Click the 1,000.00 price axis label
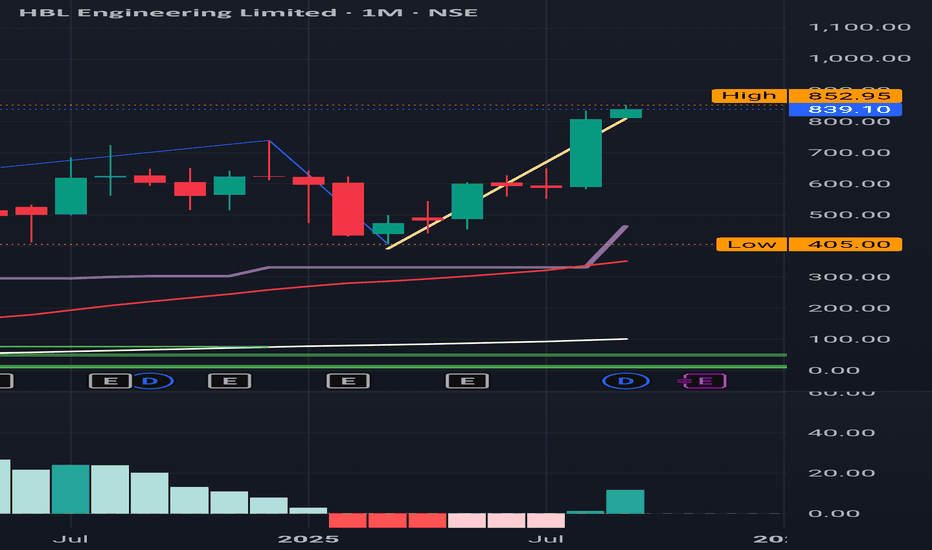 859,58
